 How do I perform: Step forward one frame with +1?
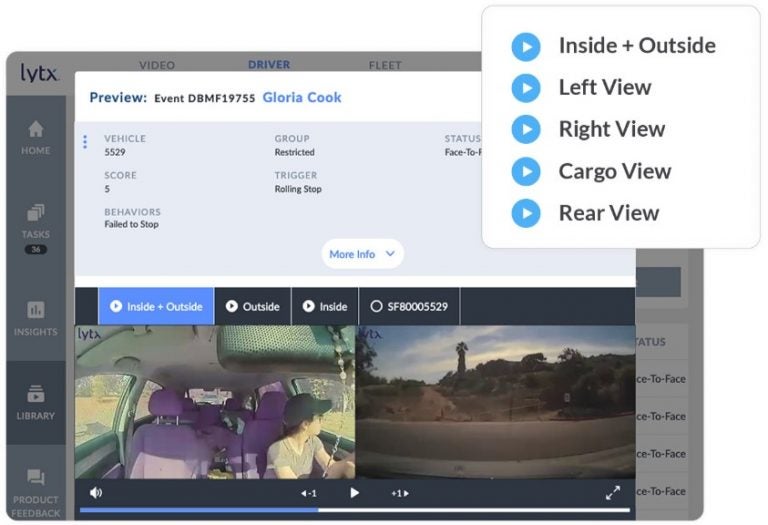[x=399, y=493]
